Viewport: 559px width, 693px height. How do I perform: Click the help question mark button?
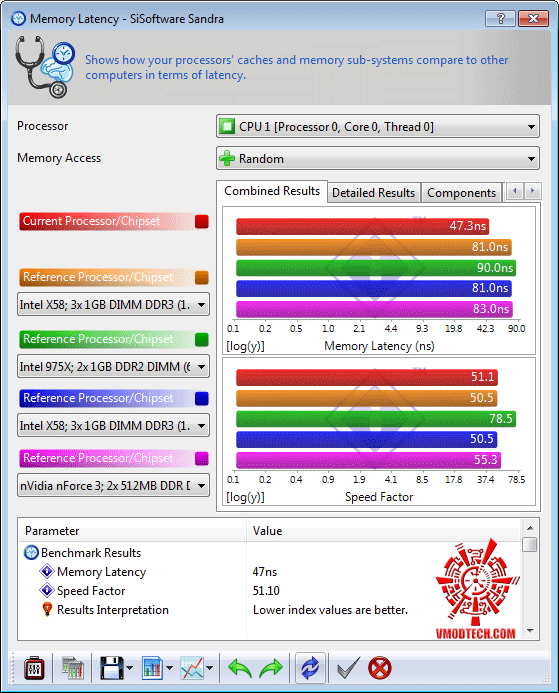point(500,19)
